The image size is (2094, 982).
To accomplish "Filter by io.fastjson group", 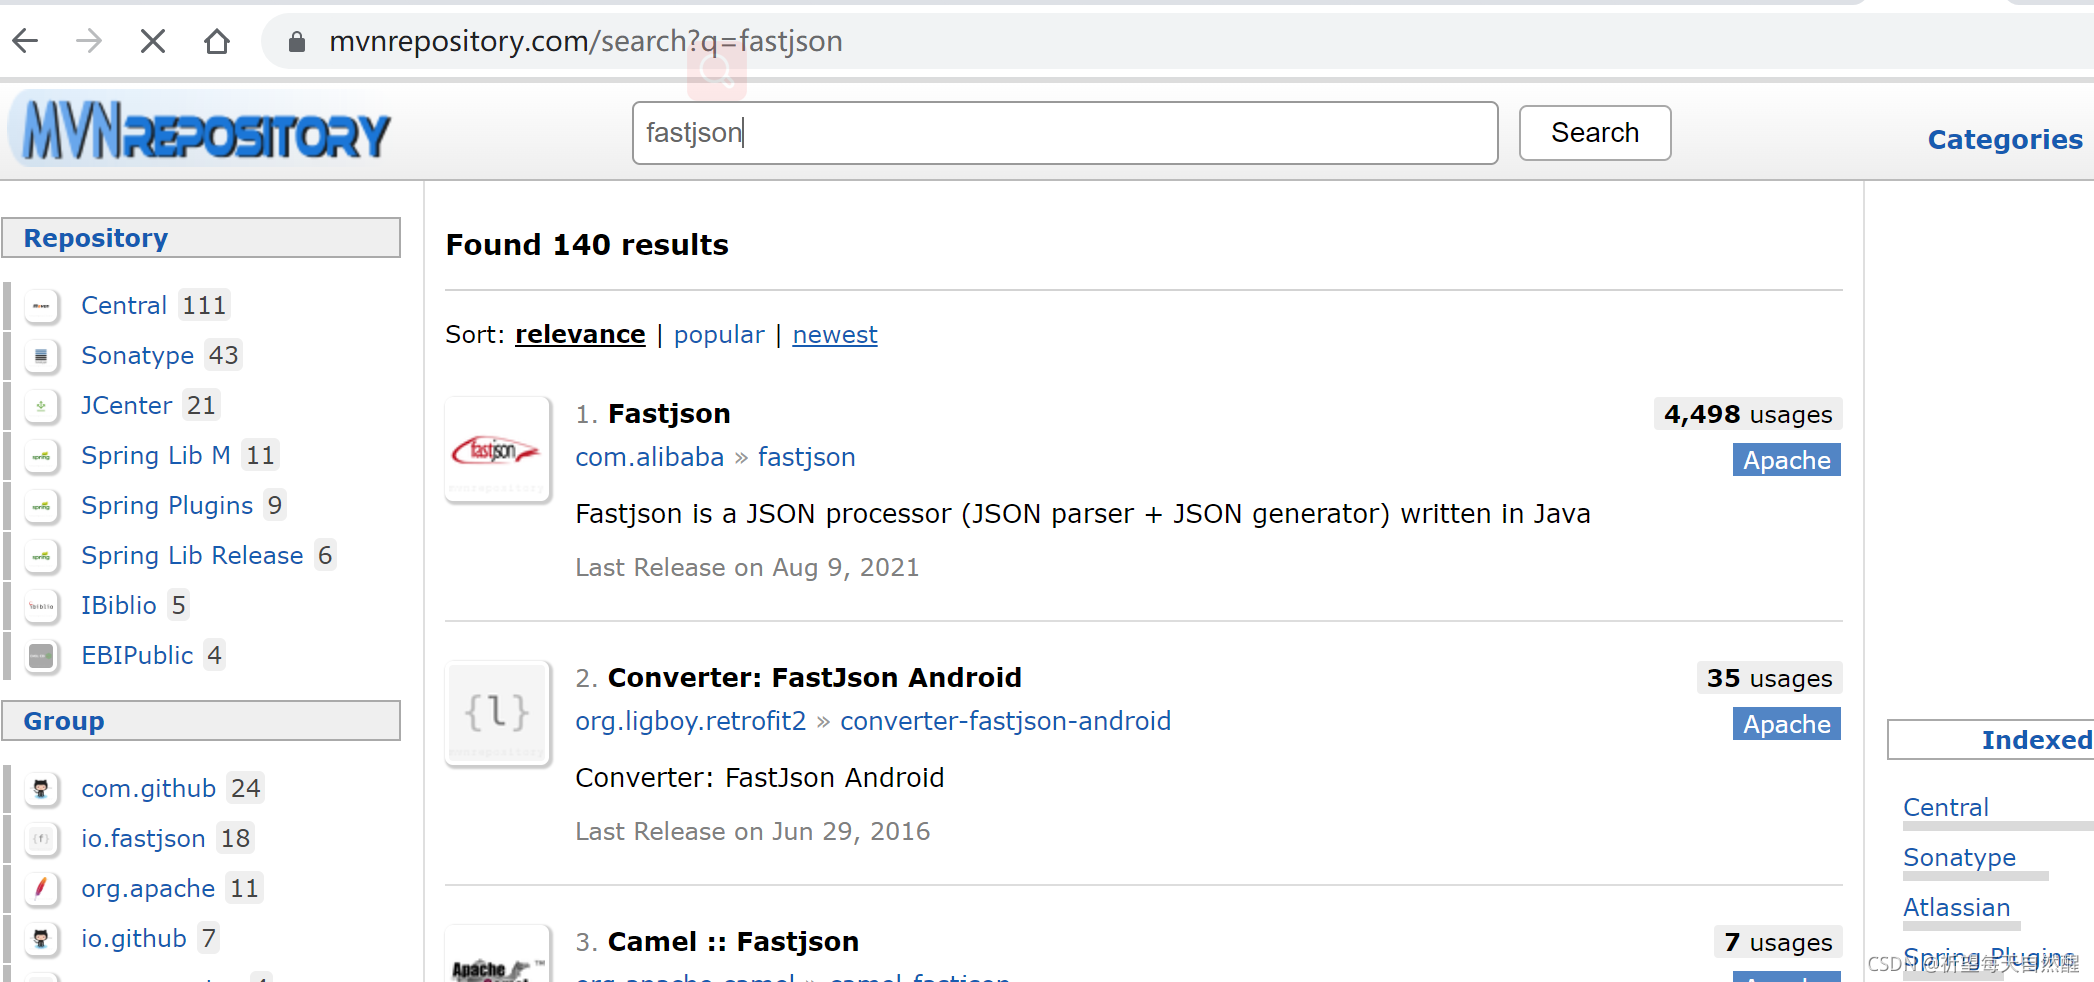I will click(x=143, y=838).
